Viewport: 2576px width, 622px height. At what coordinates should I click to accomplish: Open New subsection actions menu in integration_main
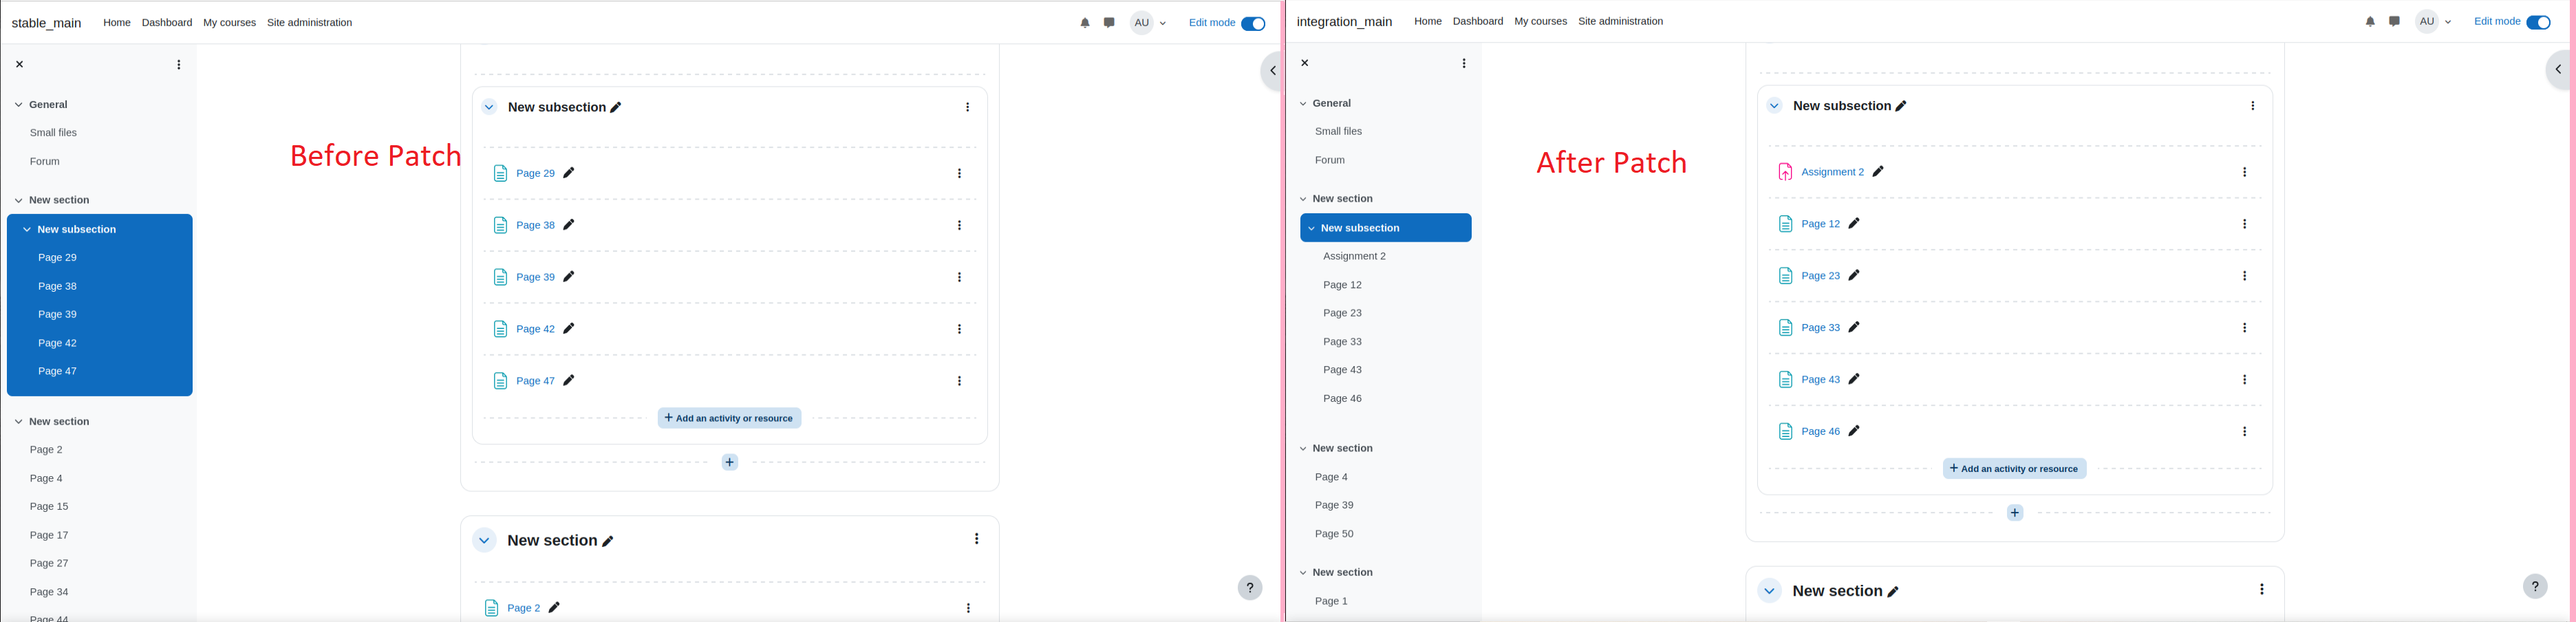(2252, 106)
